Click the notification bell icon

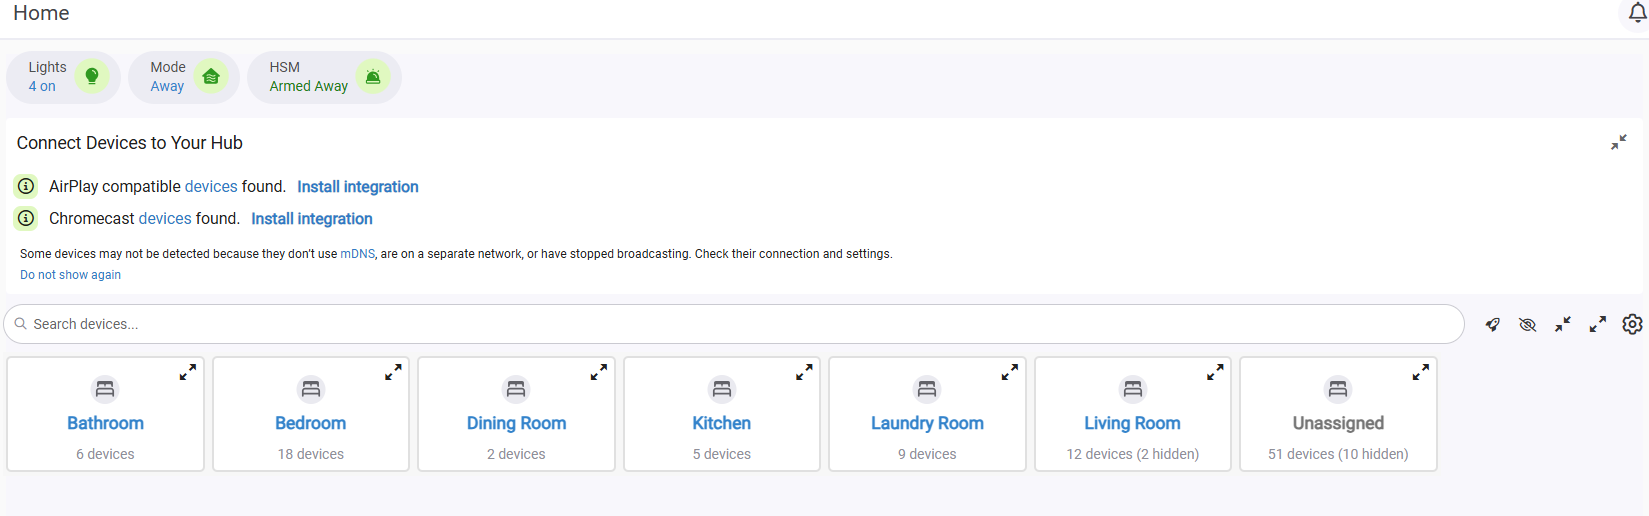pyautogui.click(x=1637, y=13)
